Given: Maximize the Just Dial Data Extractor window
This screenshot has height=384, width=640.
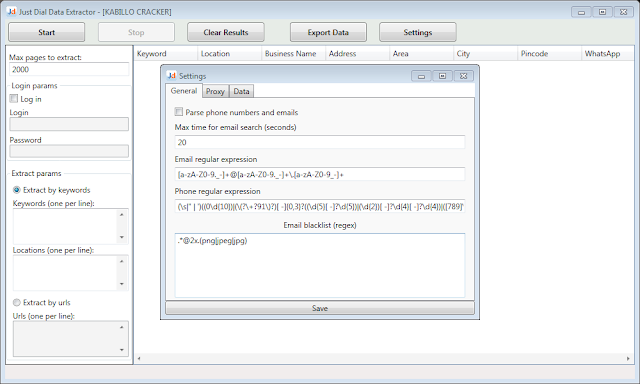Looking at the screenshot, I should pyautogui.click(x=602, y=12).
